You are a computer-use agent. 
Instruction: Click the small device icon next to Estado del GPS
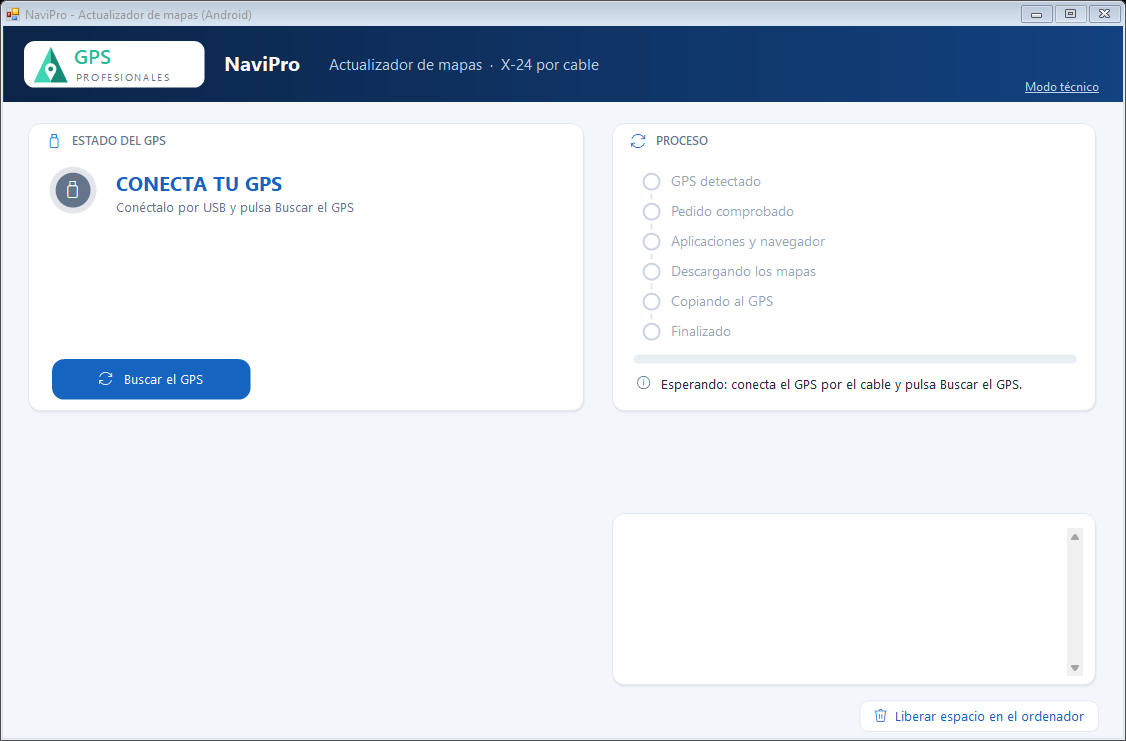(54, 141)
